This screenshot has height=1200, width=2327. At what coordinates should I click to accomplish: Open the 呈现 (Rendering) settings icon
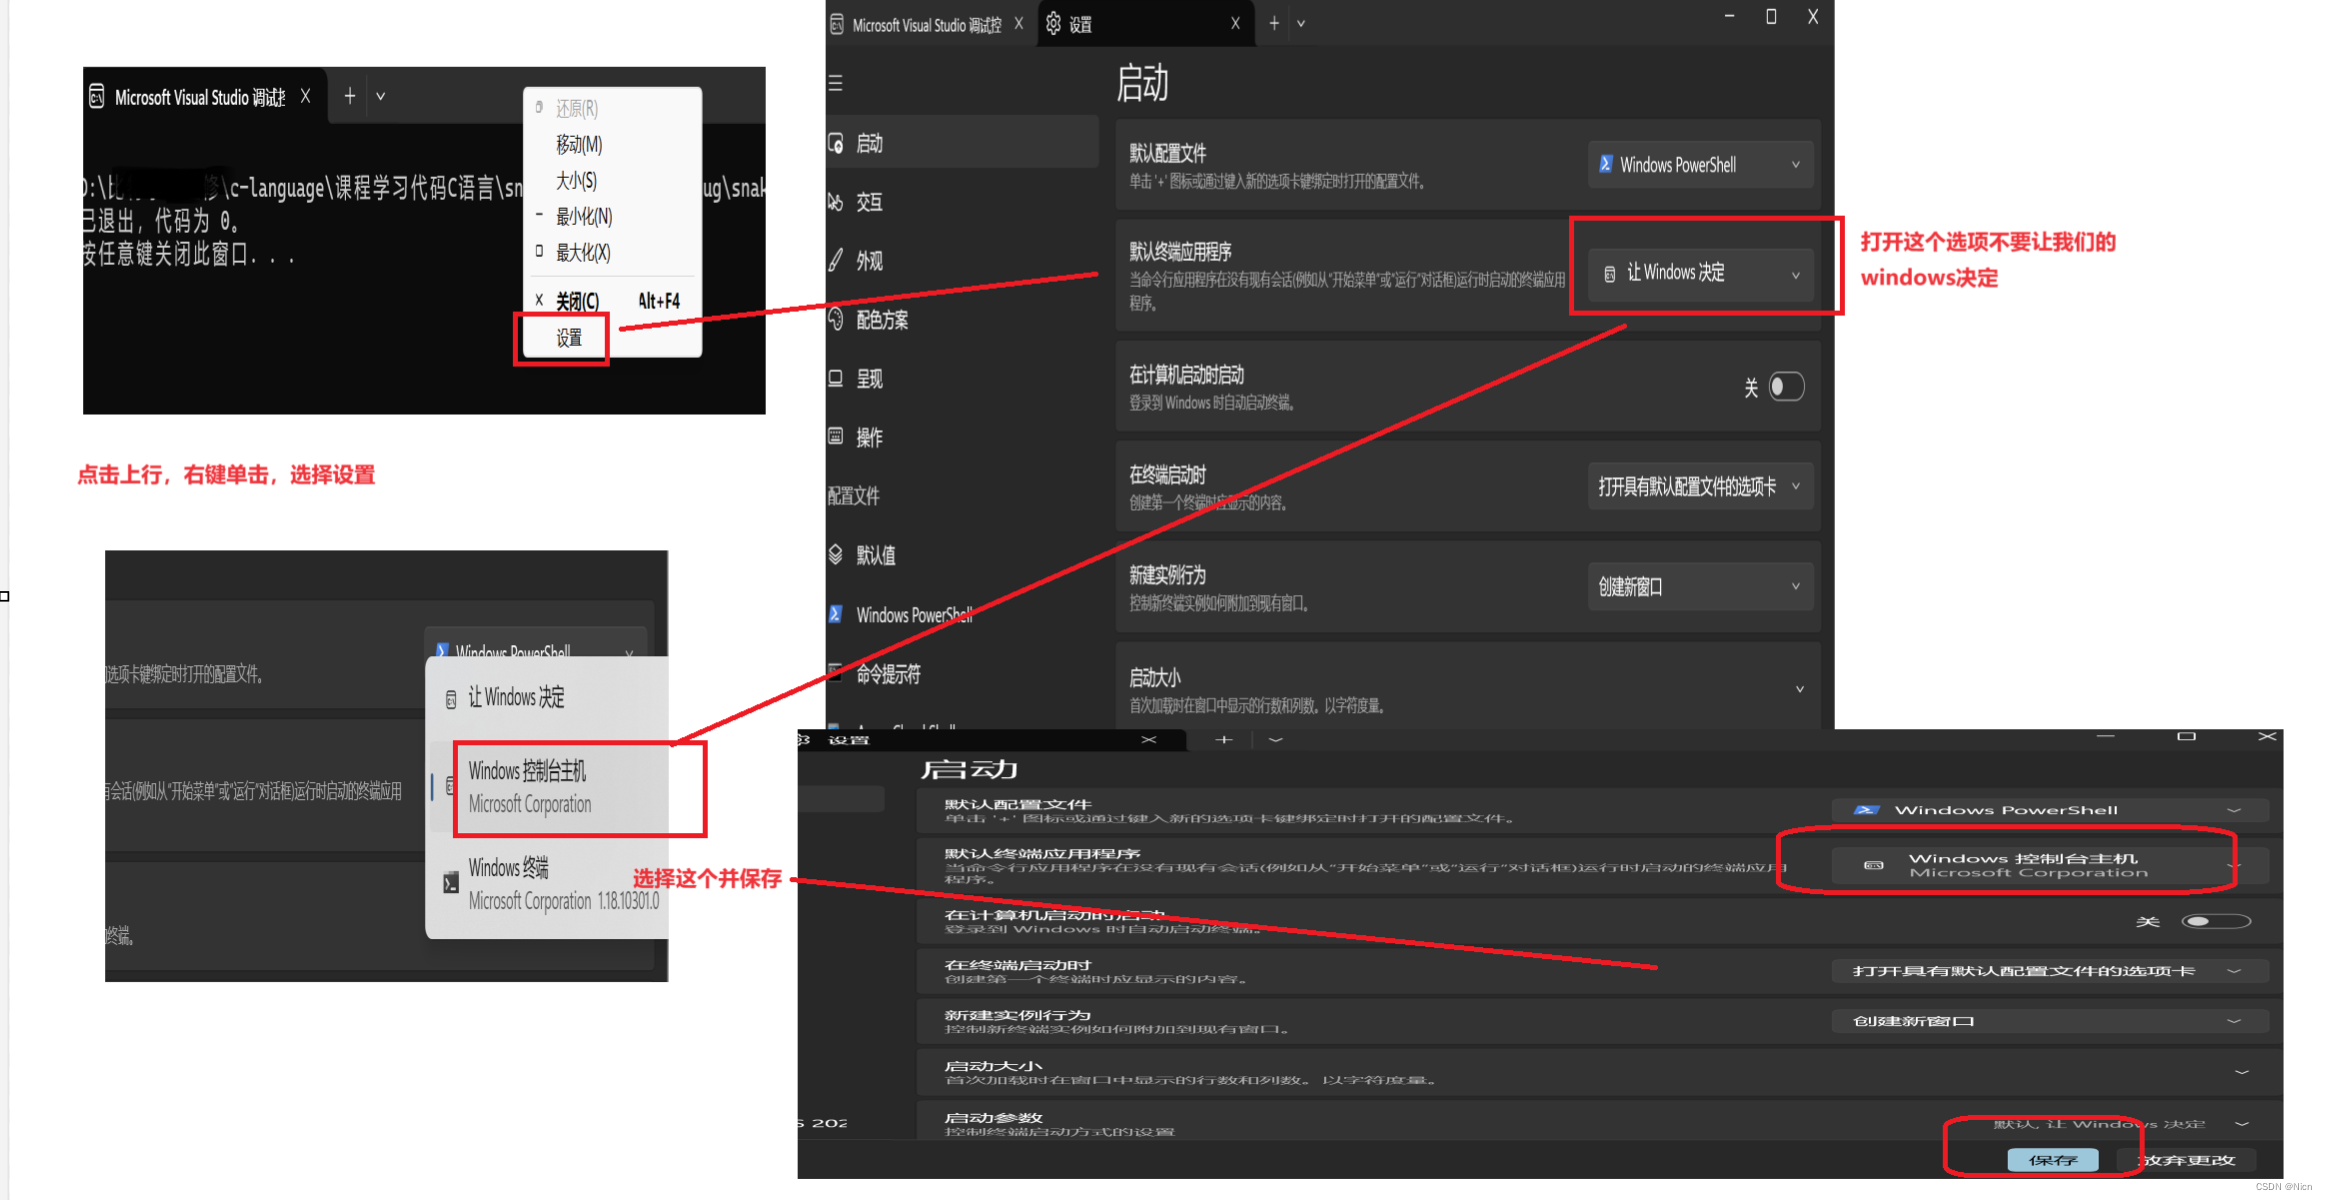(x=836, y=379)
